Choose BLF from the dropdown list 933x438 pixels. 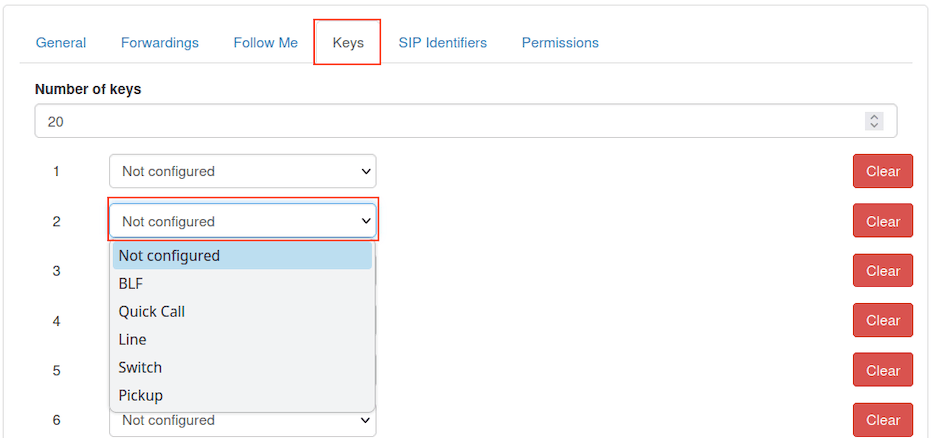(x=131, y=284)
